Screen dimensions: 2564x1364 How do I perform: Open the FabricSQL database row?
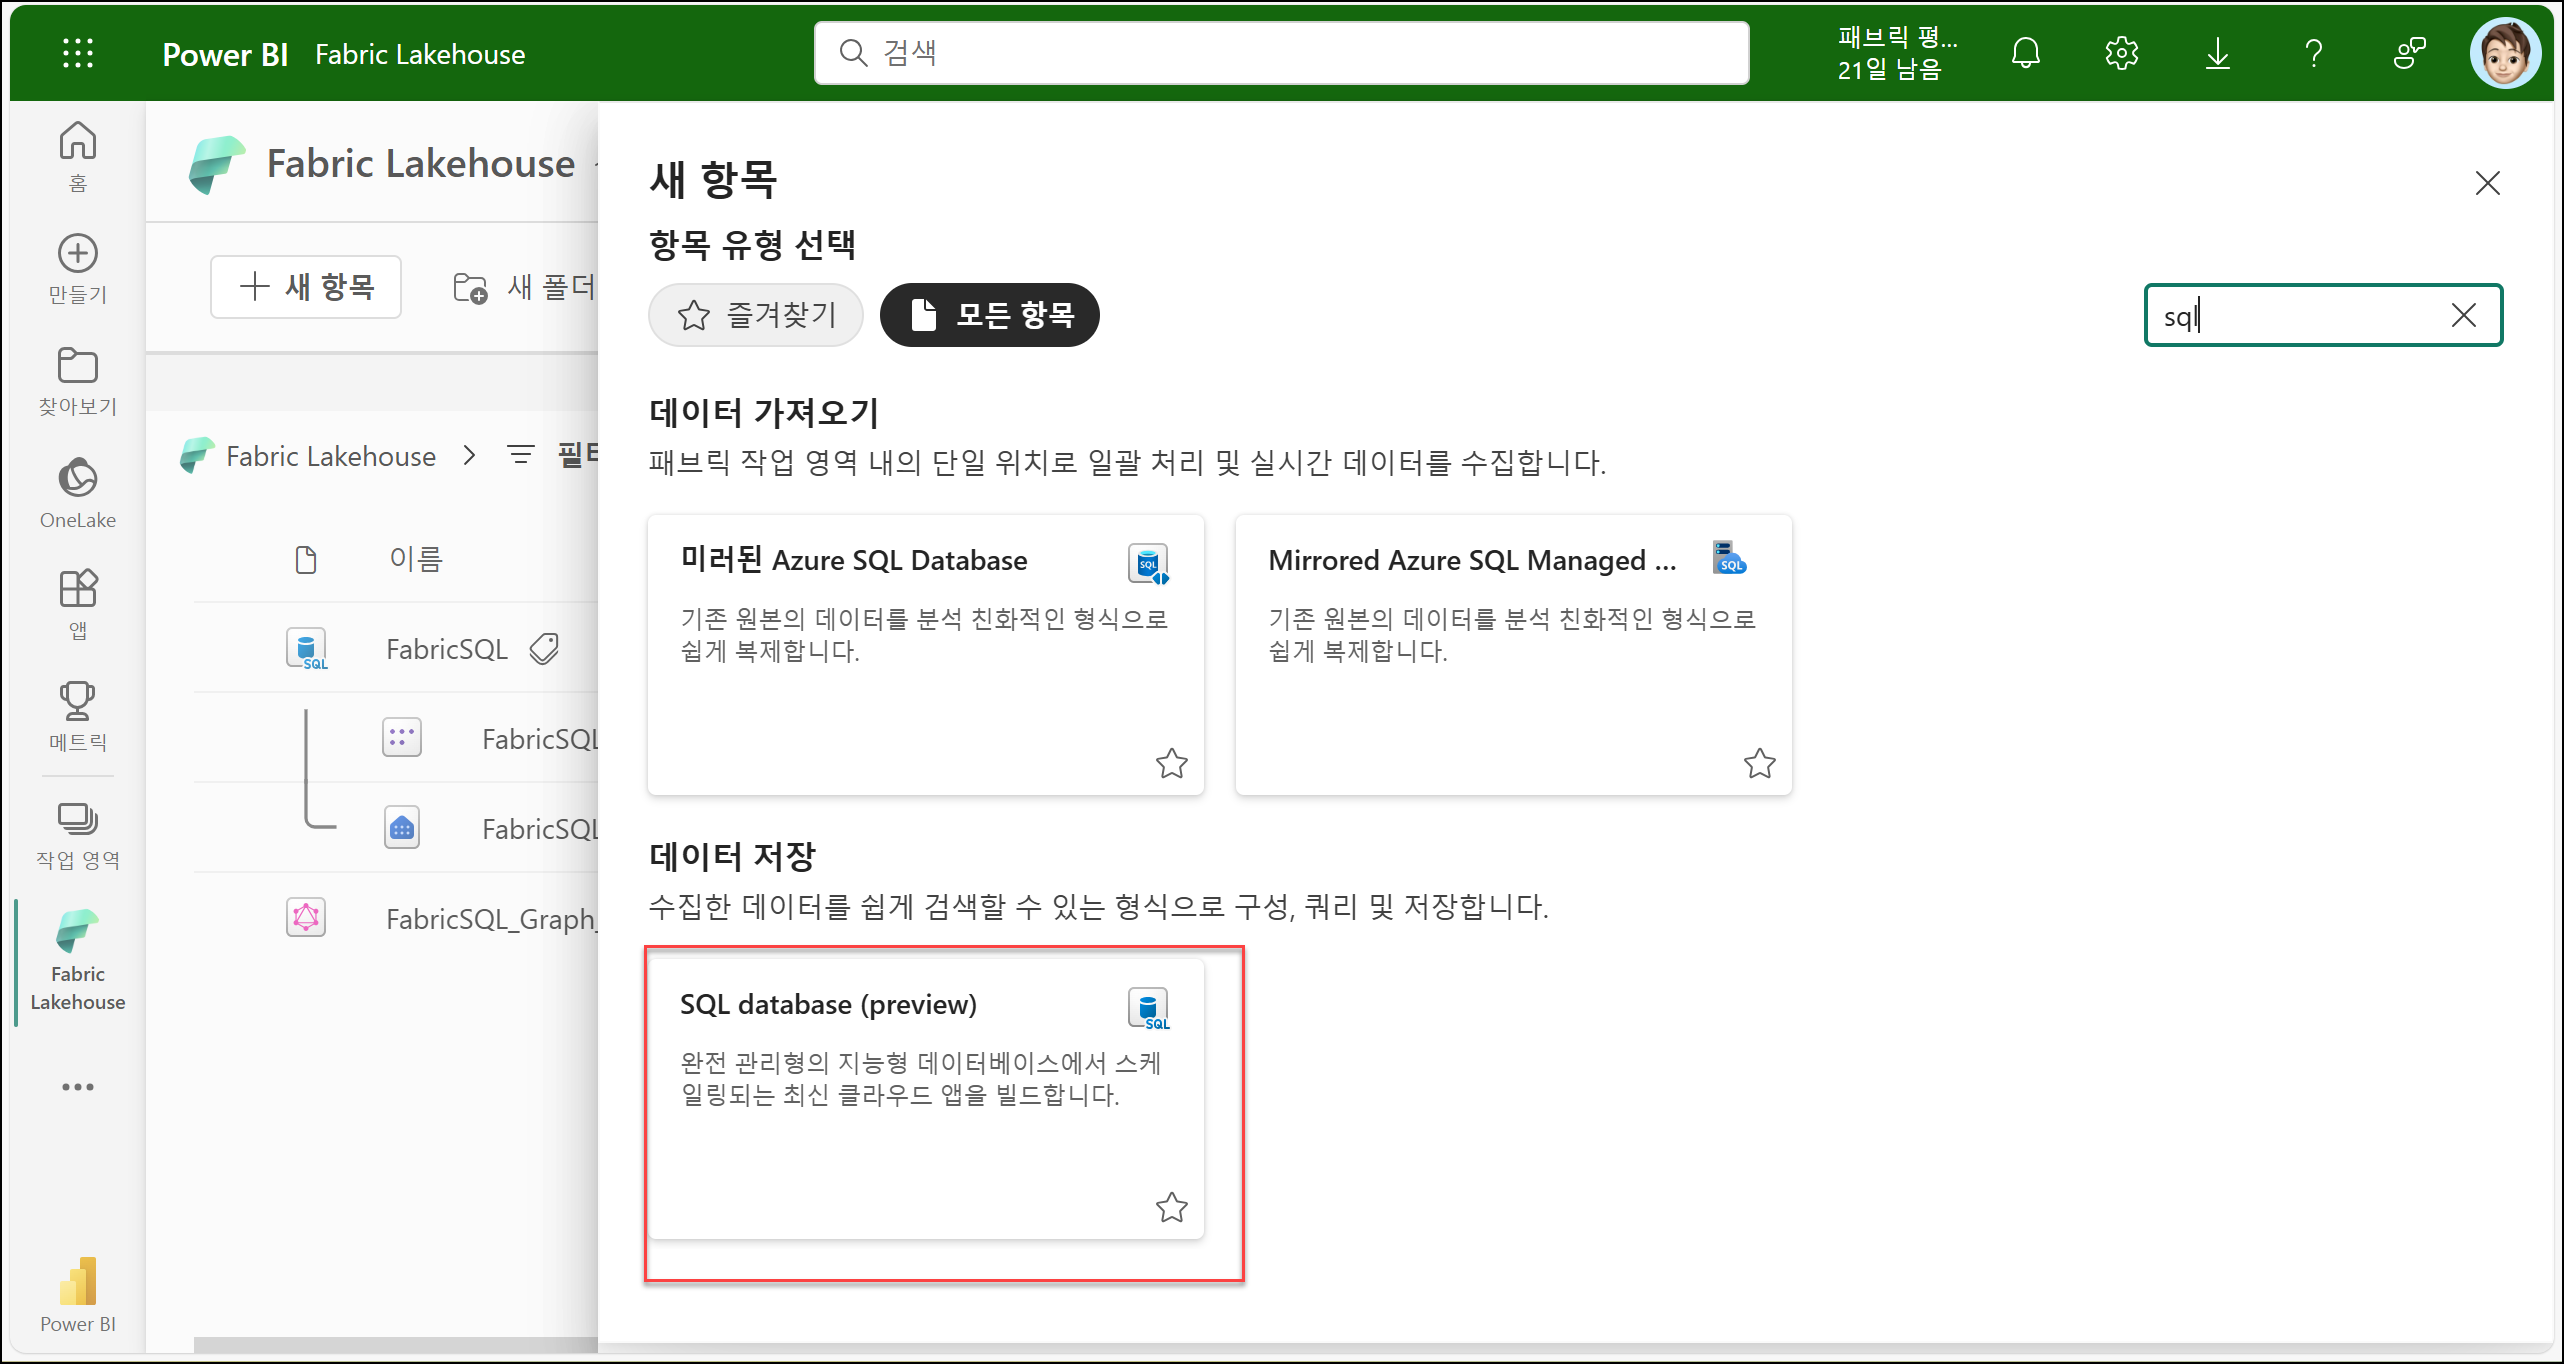coord(446,649)
